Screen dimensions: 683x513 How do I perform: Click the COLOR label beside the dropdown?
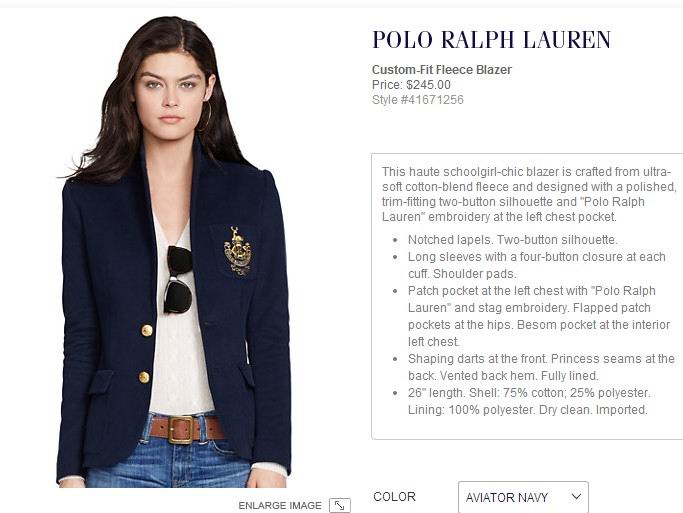pyautogui.click(x=394, y=496)
